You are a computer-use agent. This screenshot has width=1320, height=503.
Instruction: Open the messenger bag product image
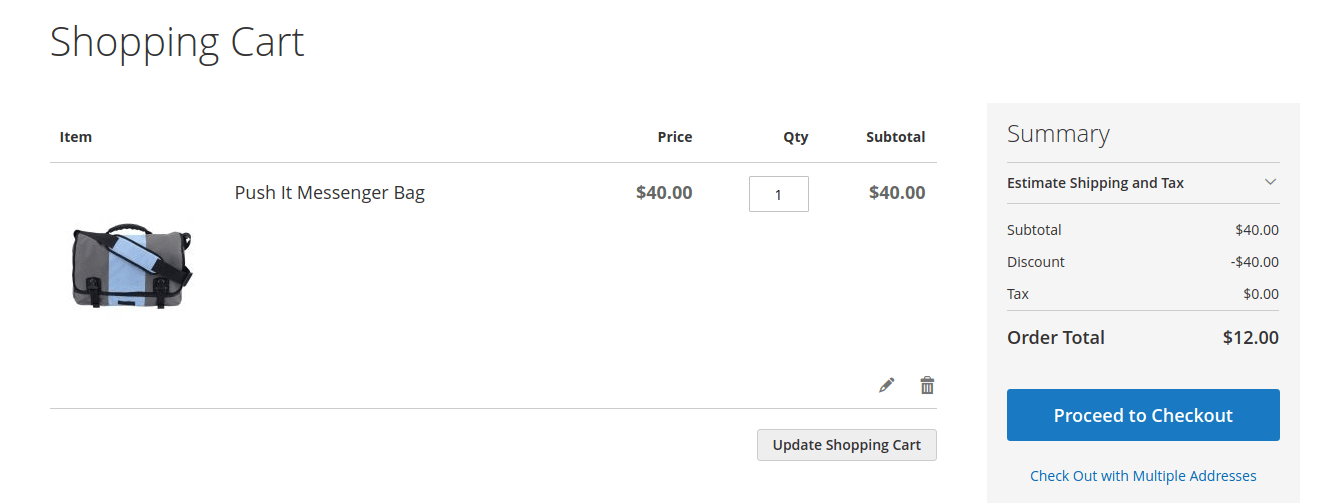[131, 266]
